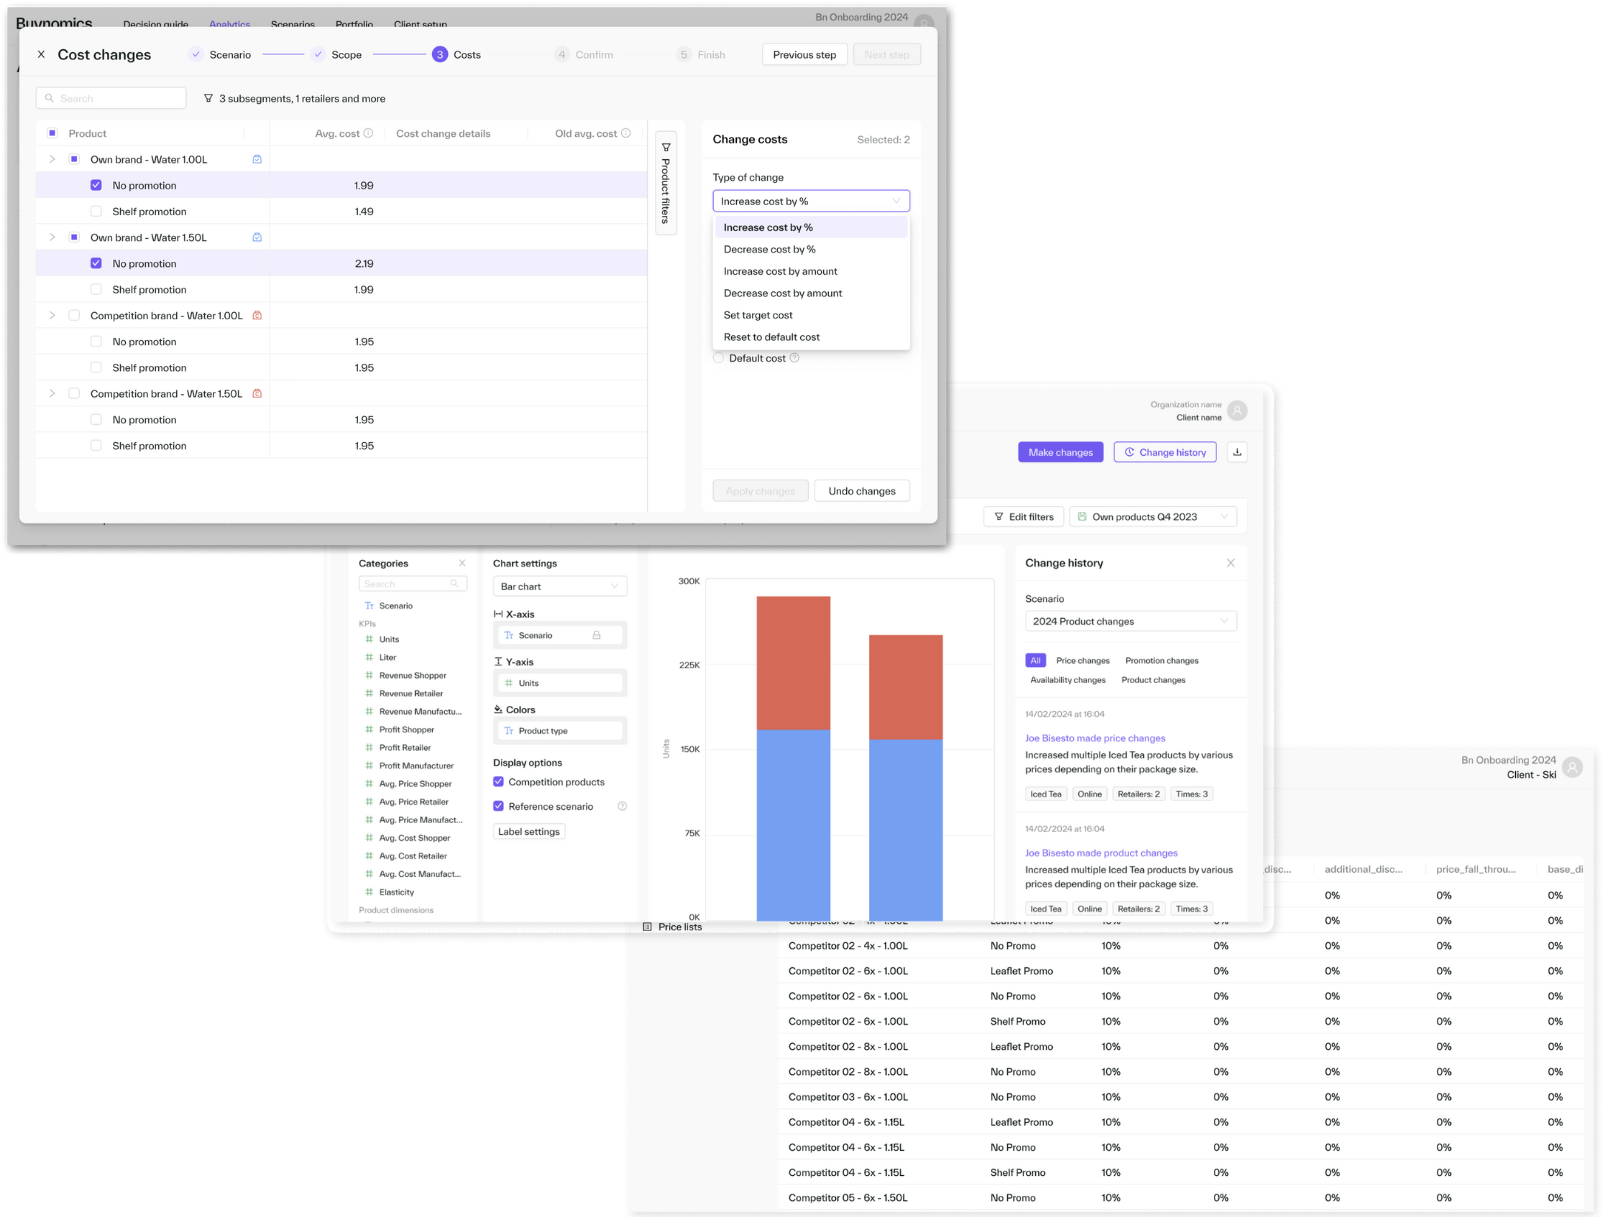The width and height of the screenshot is (1606, 1217).
Task: Click the info icon next to Avg. cost
Action: coord(368,132)
